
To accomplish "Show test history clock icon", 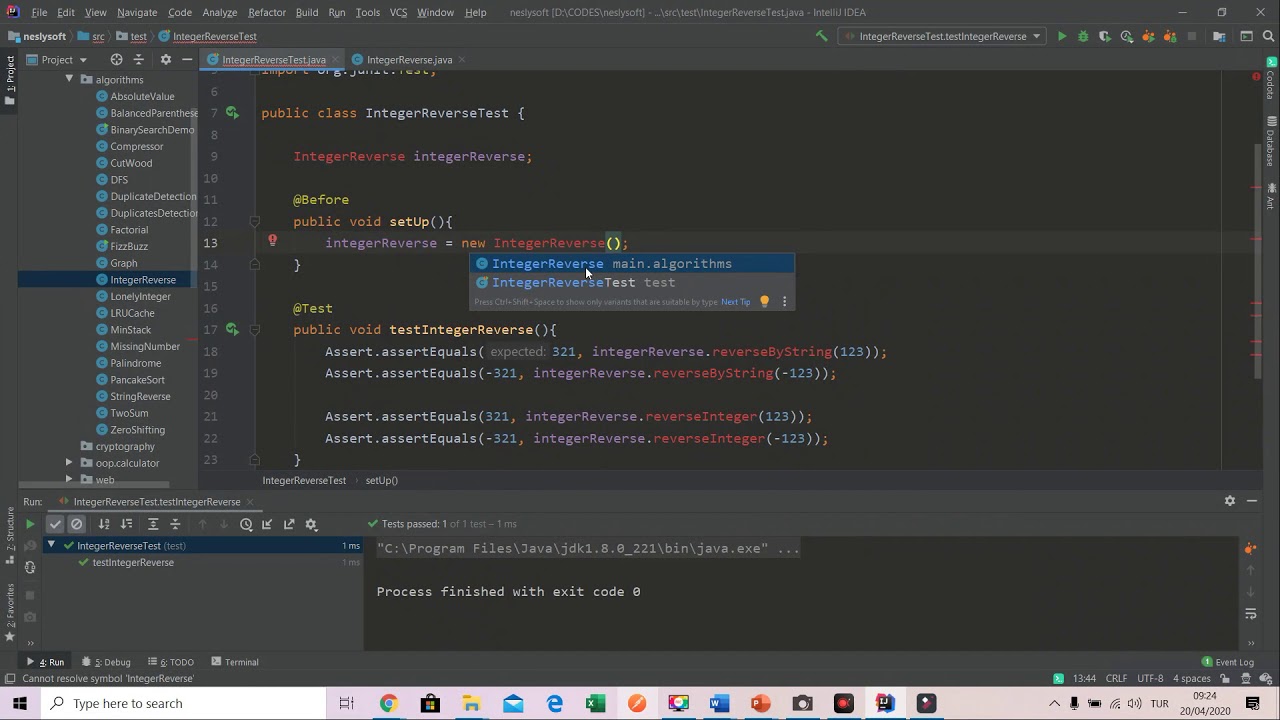I will pos(246,524).
